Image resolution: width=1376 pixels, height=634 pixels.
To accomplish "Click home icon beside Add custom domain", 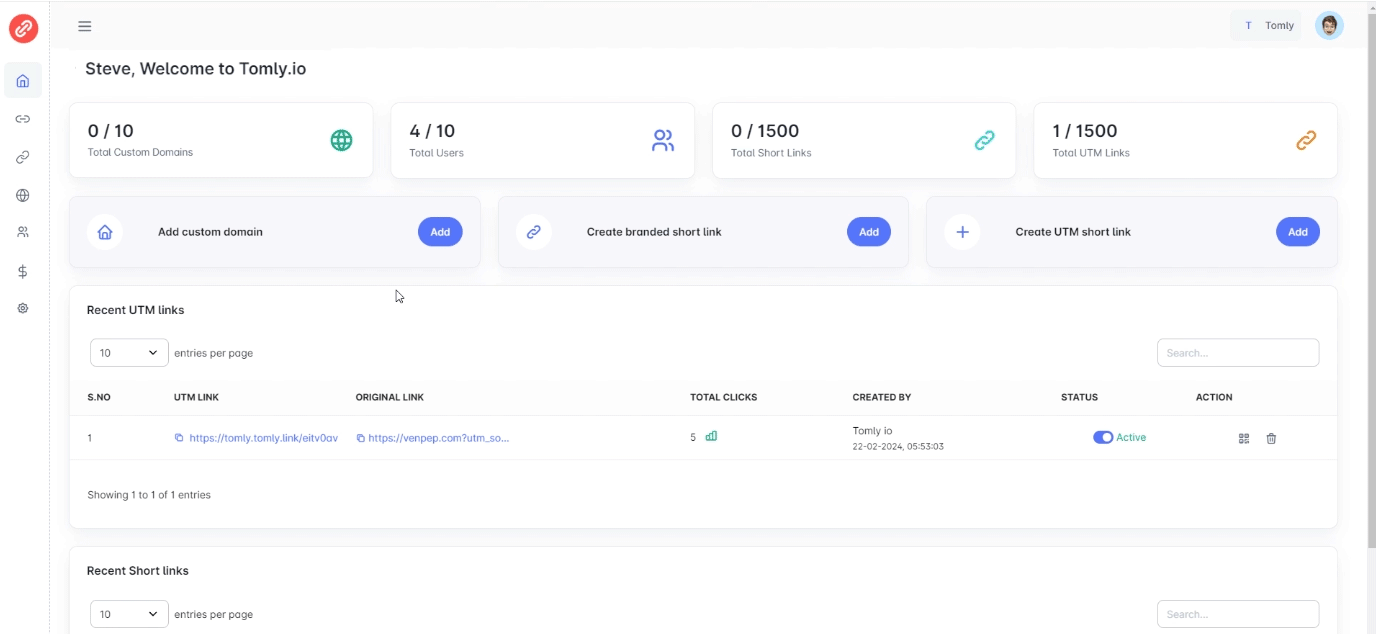I will pos(105,232).
